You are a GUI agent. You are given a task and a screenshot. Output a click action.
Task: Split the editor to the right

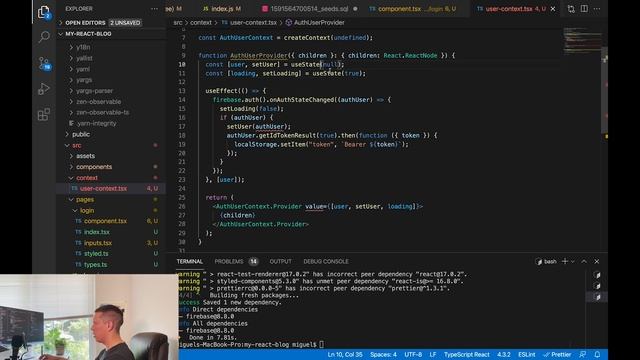pos(584,9)
